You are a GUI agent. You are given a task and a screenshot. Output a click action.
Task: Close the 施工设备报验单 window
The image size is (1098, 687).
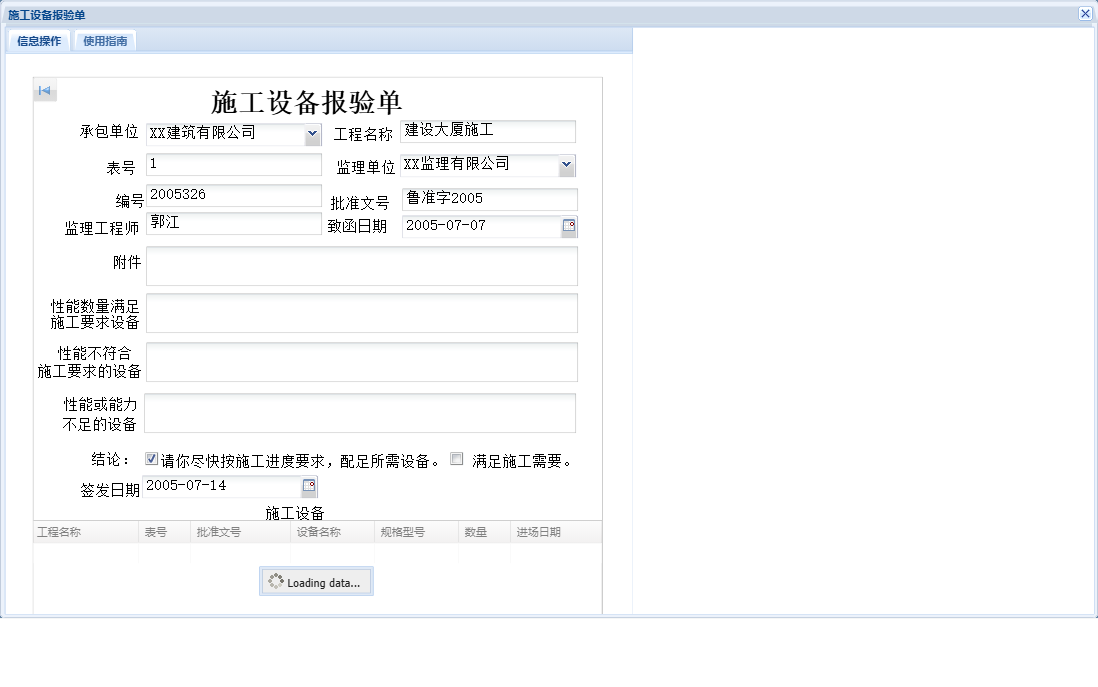1085,13
